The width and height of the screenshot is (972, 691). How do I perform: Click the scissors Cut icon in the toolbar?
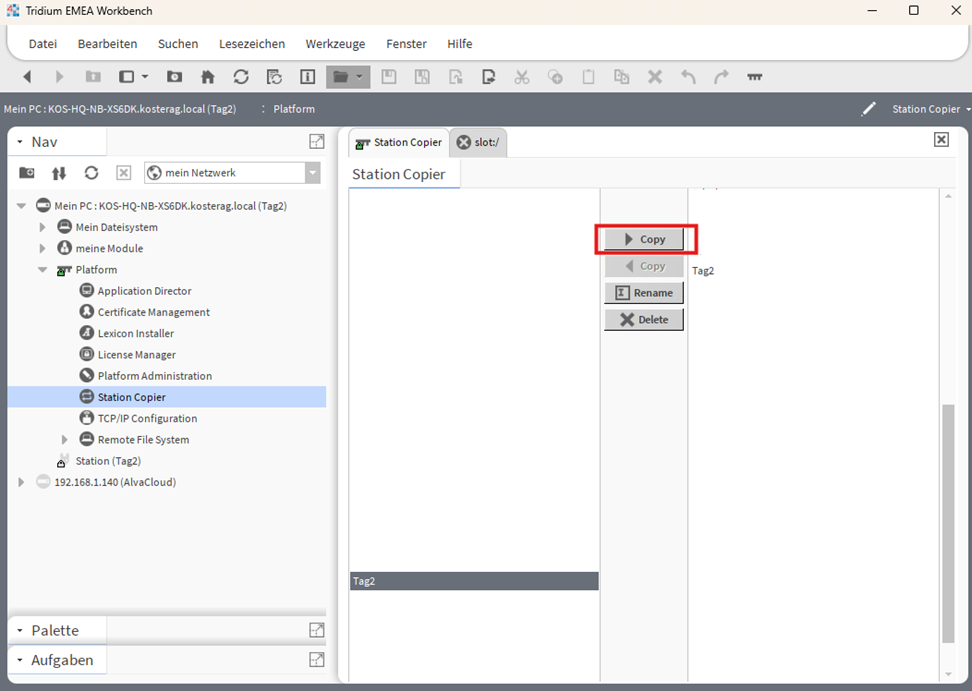click(x=522, y=77)
